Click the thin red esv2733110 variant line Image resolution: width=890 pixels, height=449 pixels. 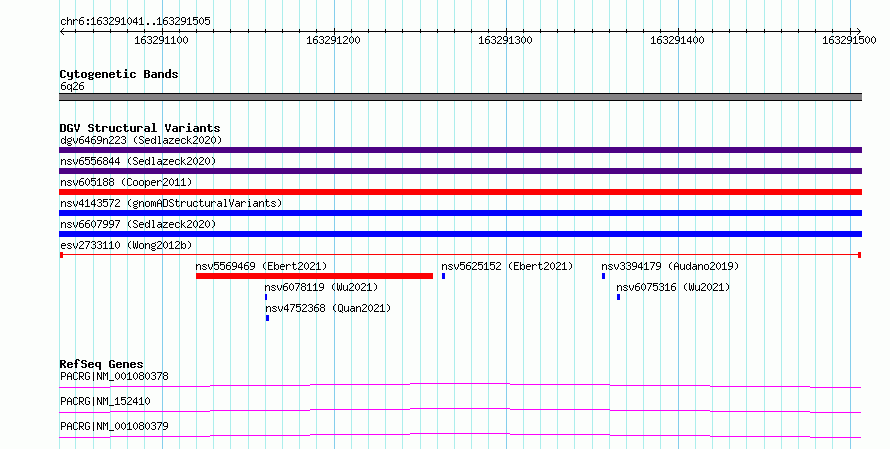point(460,255)
